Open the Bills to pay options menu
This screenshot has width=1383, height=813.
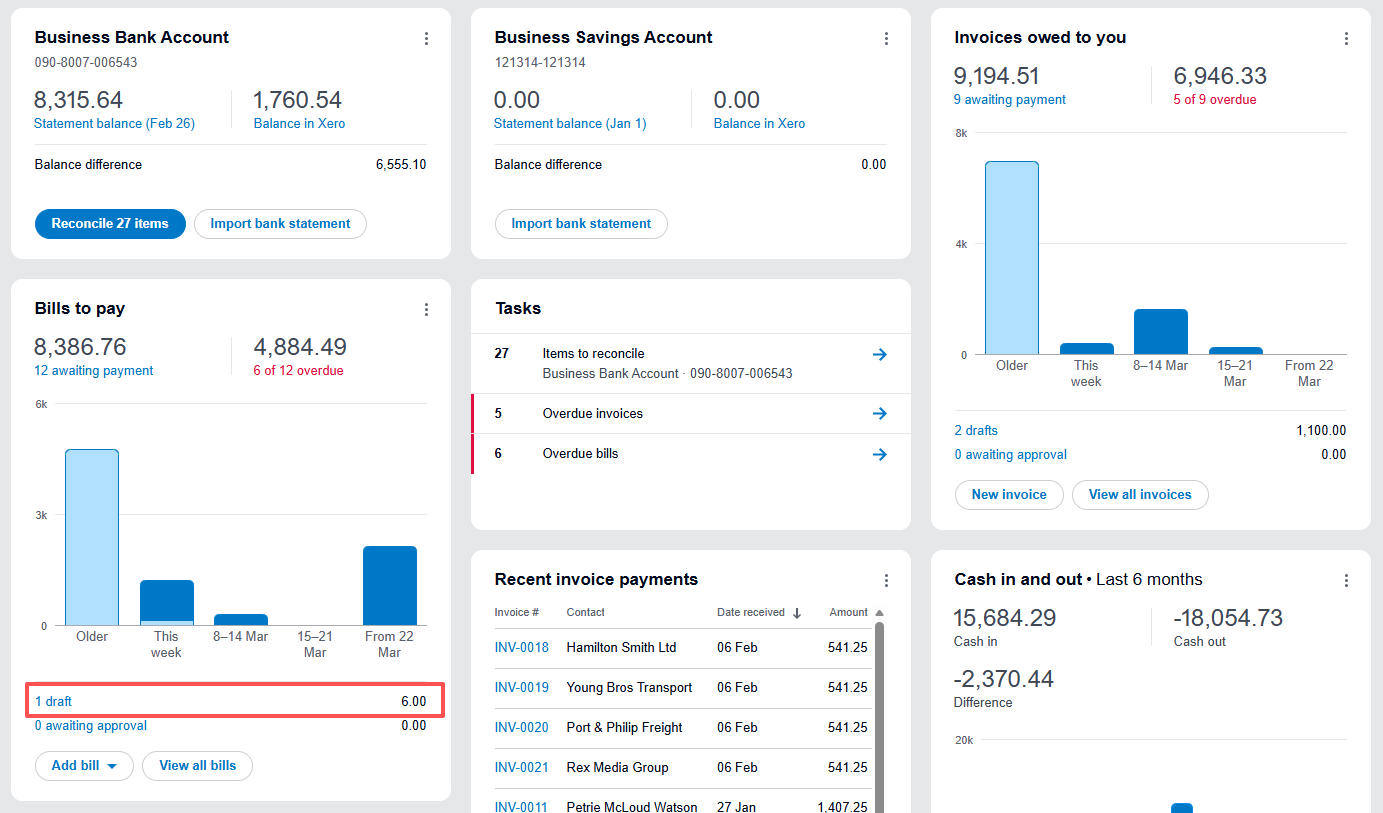427,310
